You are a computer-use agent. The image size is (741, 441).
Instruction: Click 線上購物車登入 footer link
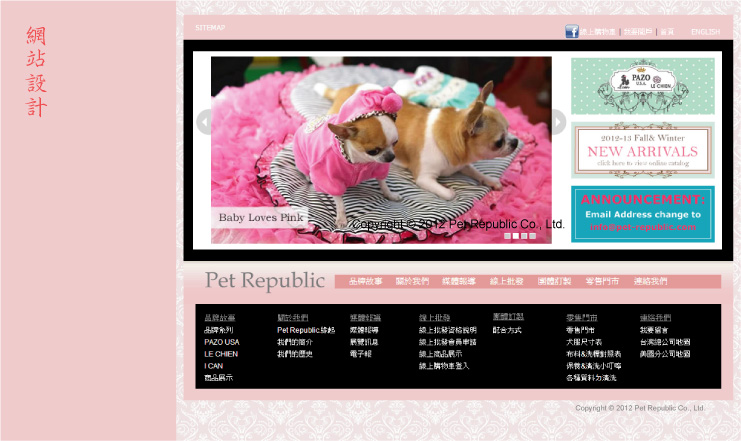click(x=444, y=366)
